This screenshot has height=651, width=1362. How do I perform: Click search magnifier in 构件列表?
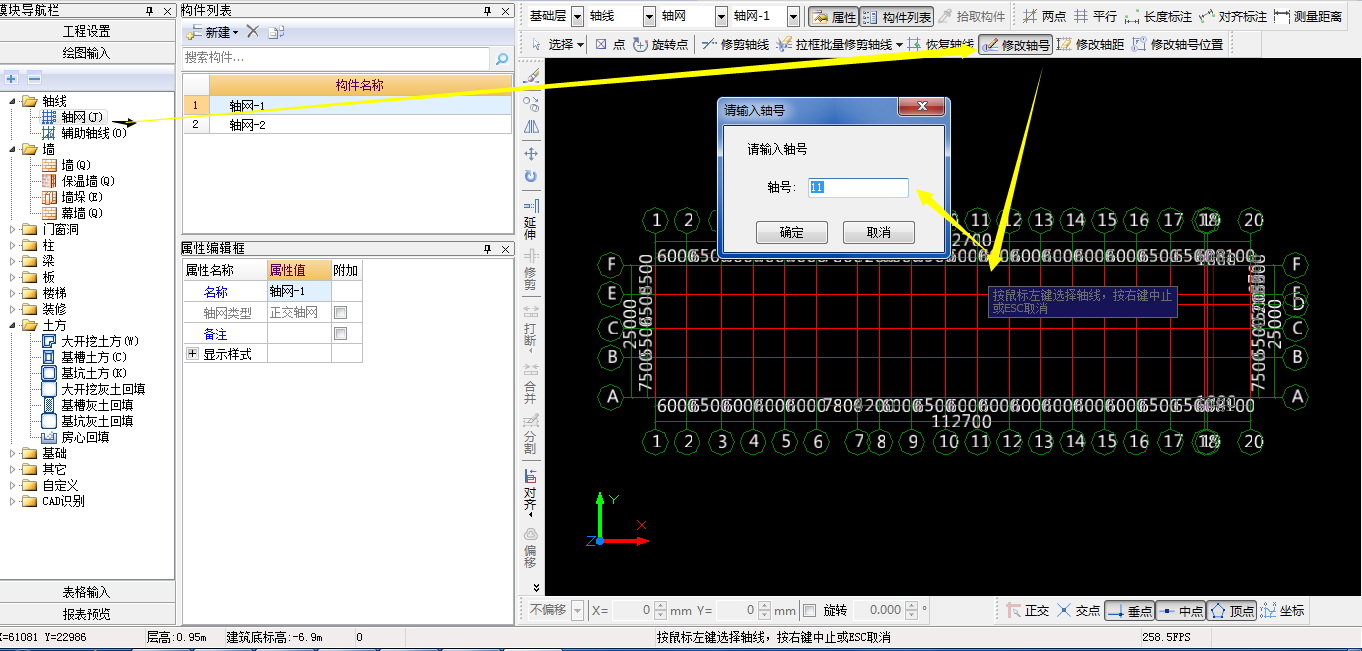(x=502, y=59)
